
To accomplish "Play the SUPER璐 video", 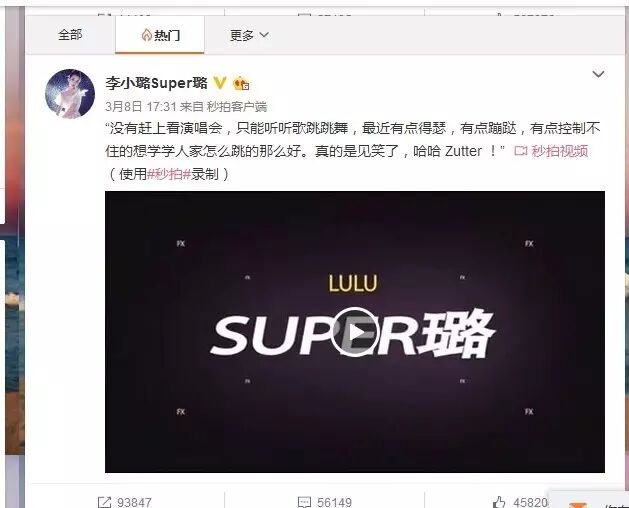I will tap(355, 332).
